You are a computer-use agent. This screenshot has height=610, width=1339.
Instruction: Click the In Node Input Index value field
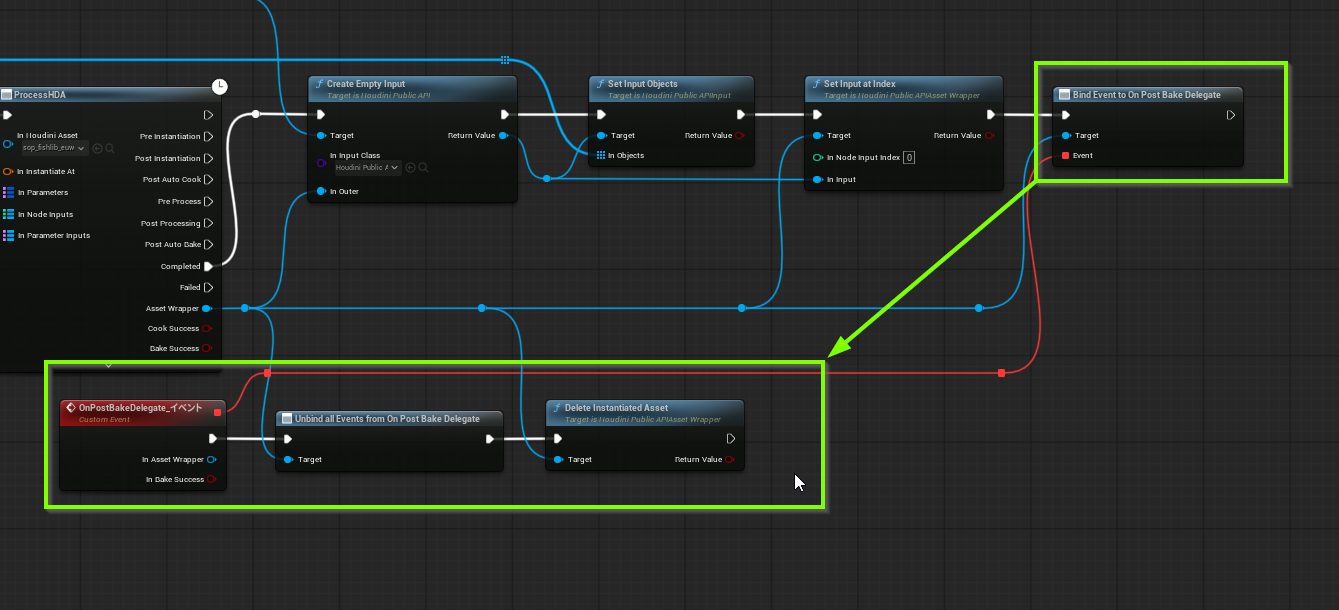(909, 158)
